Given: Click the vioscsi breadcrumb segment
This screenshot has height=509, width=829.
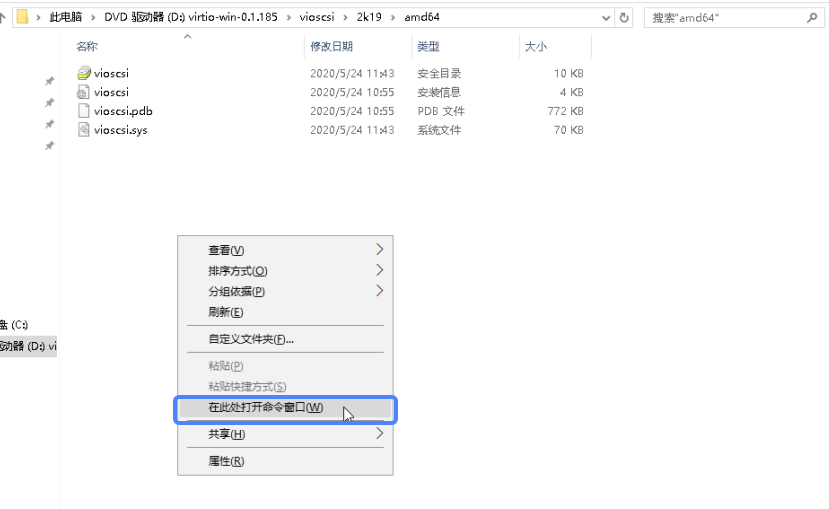Looking at the screenshot, I should pos(317,17).
